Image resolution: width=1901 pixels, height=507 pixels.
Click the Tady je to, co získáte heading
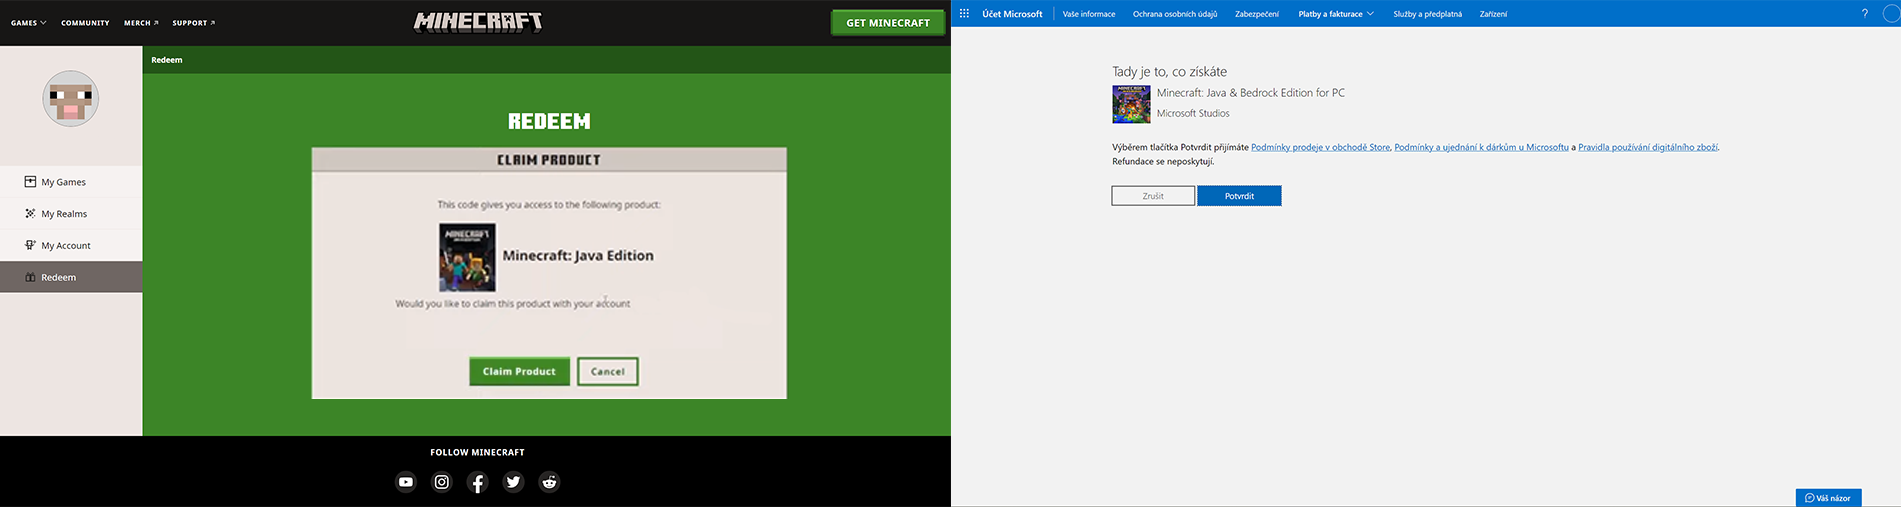(x=1169, y=72)
